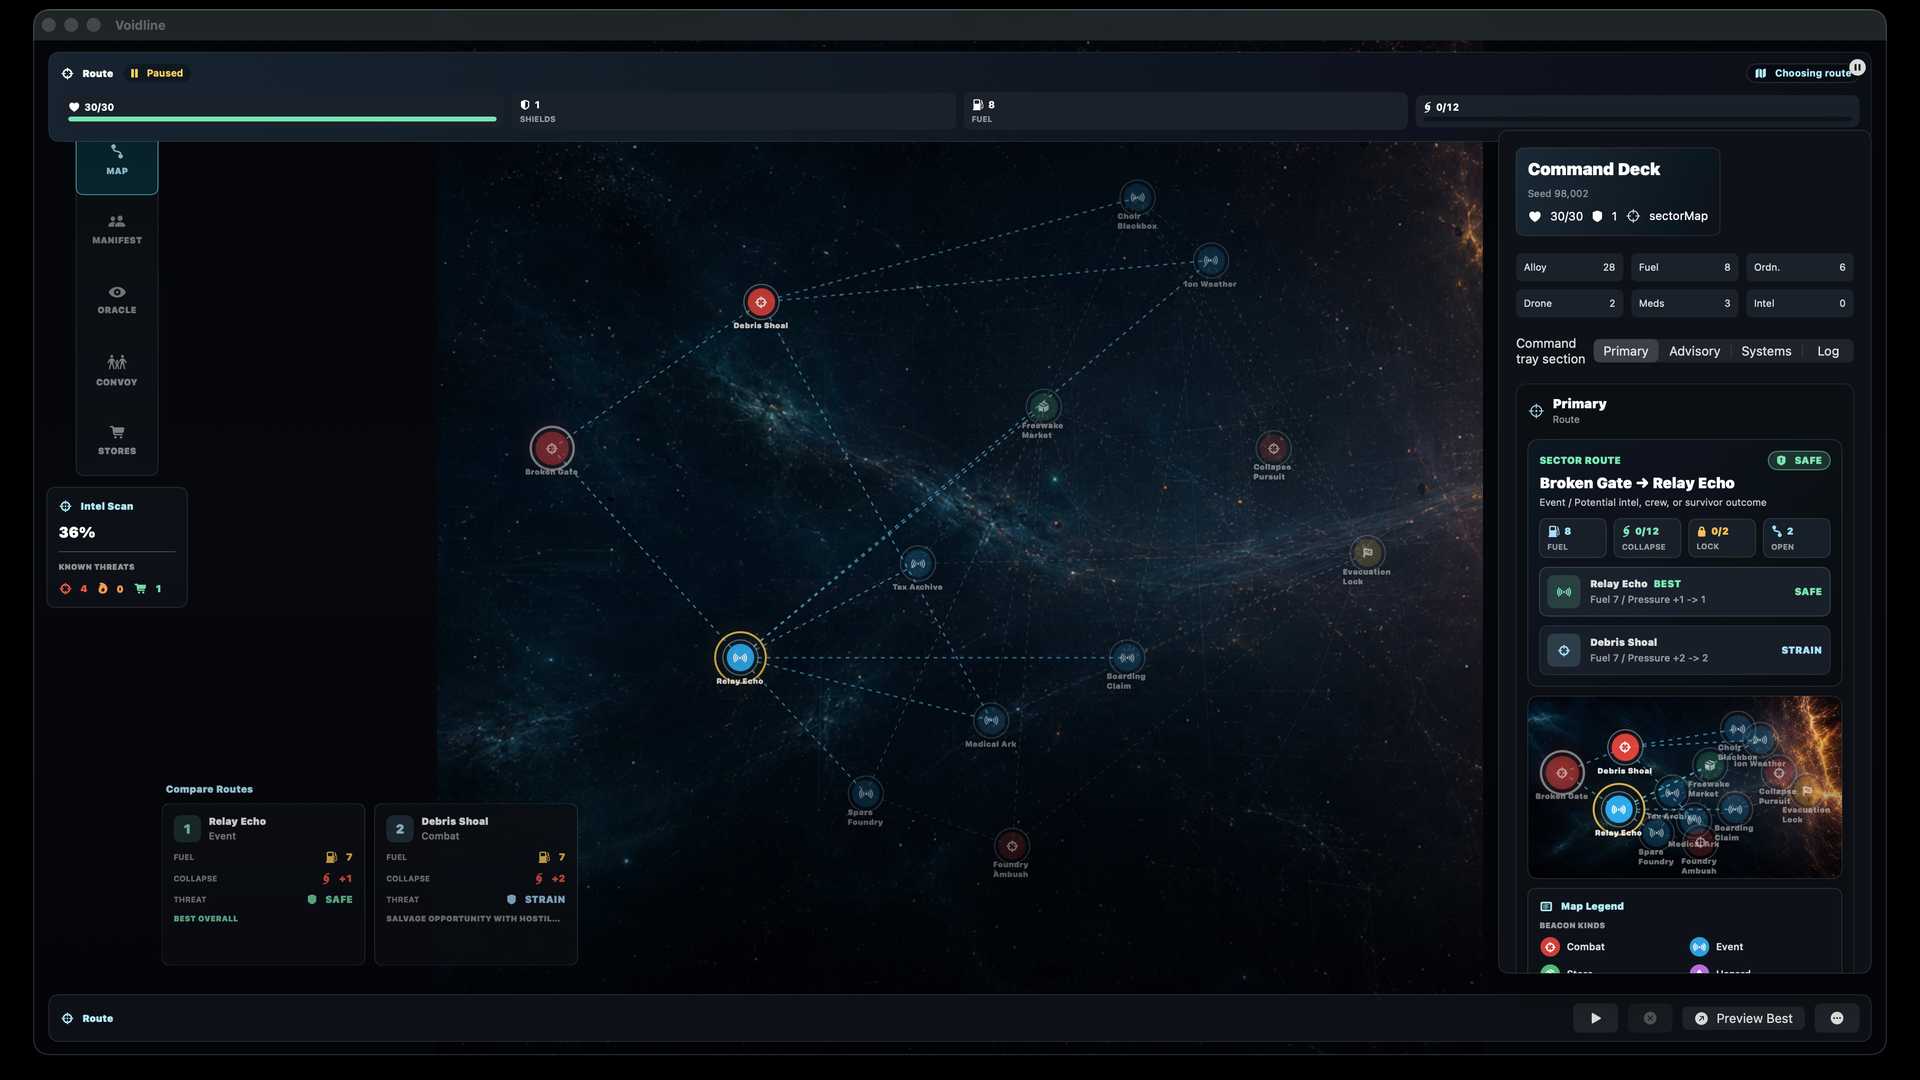
Task: Select the Ion Weather beacon
Action: click(x=1211, y=261)
